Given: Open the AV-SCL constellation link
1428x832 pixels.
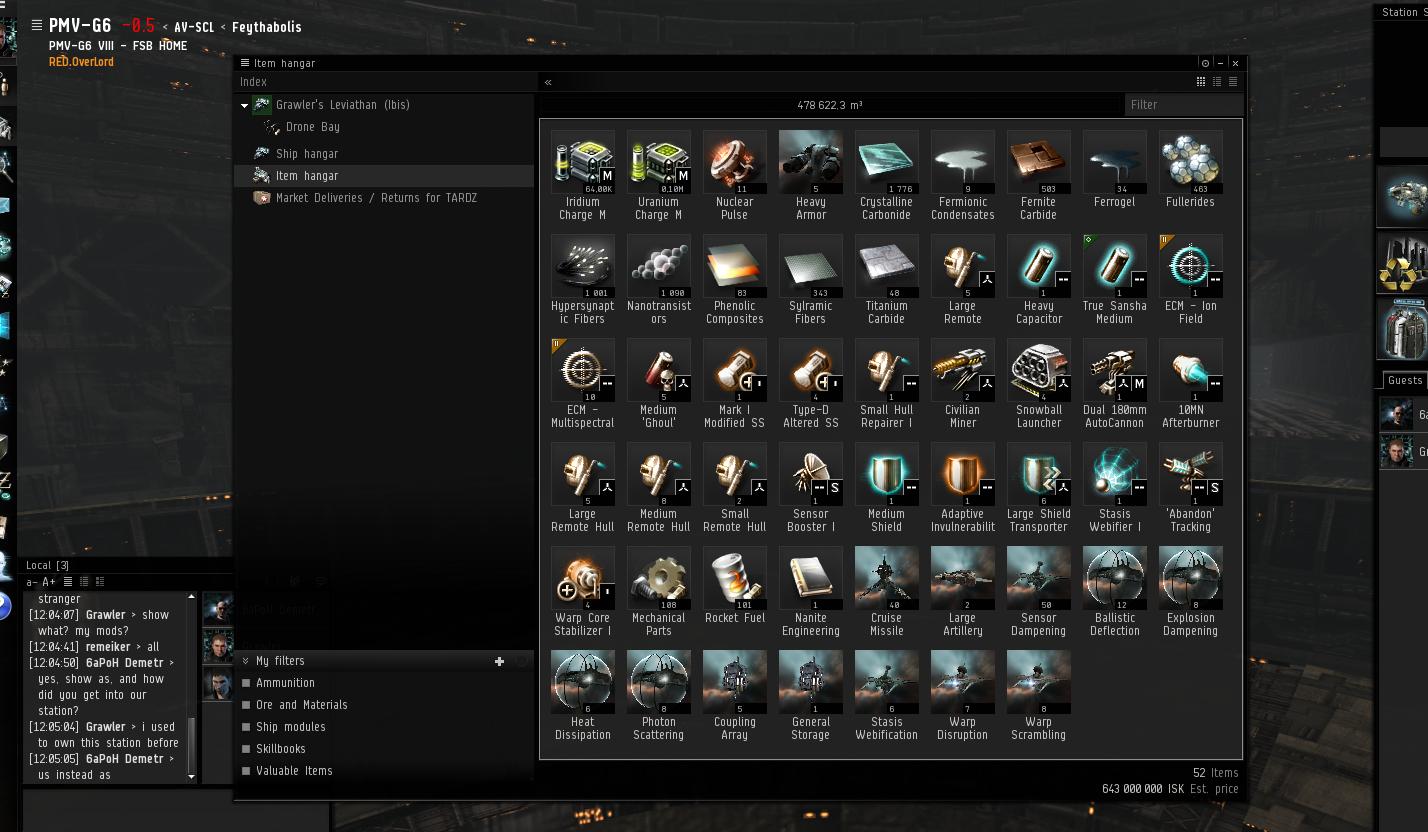Looking at the screenshot, I should coord(194,27).
